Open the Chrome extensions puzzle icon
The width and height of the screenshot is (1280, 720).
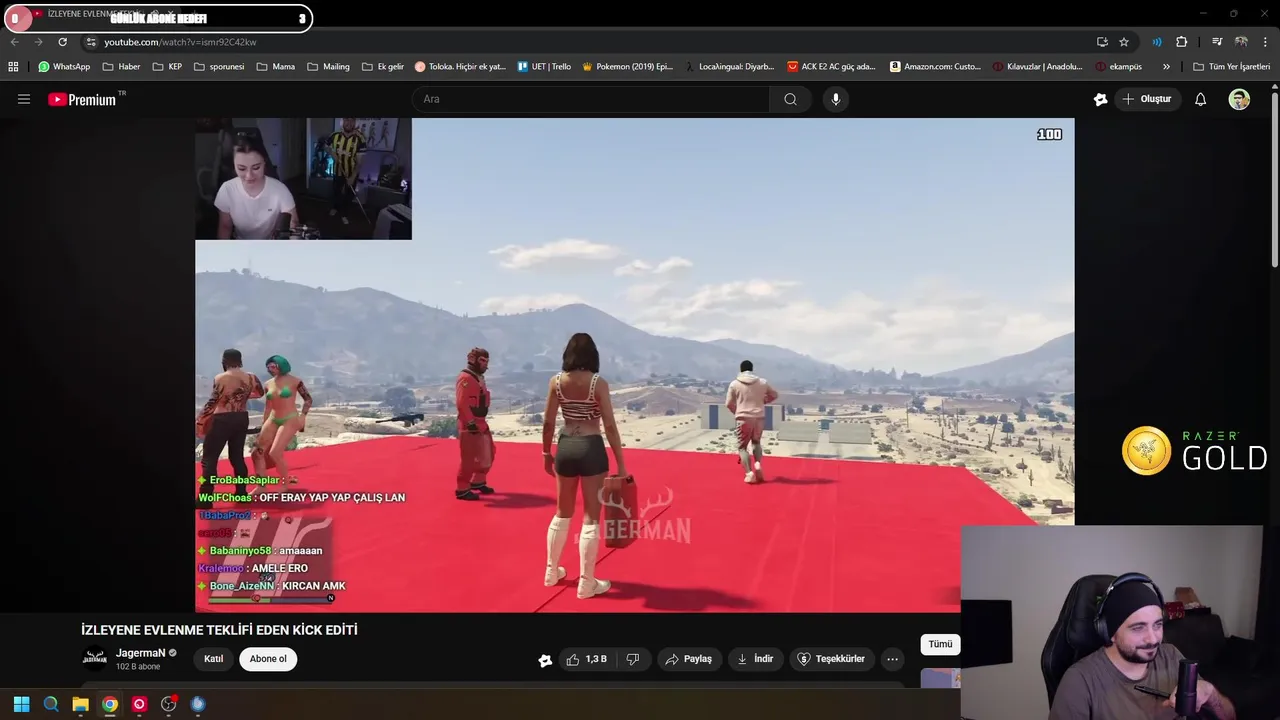pos(1181,42)
